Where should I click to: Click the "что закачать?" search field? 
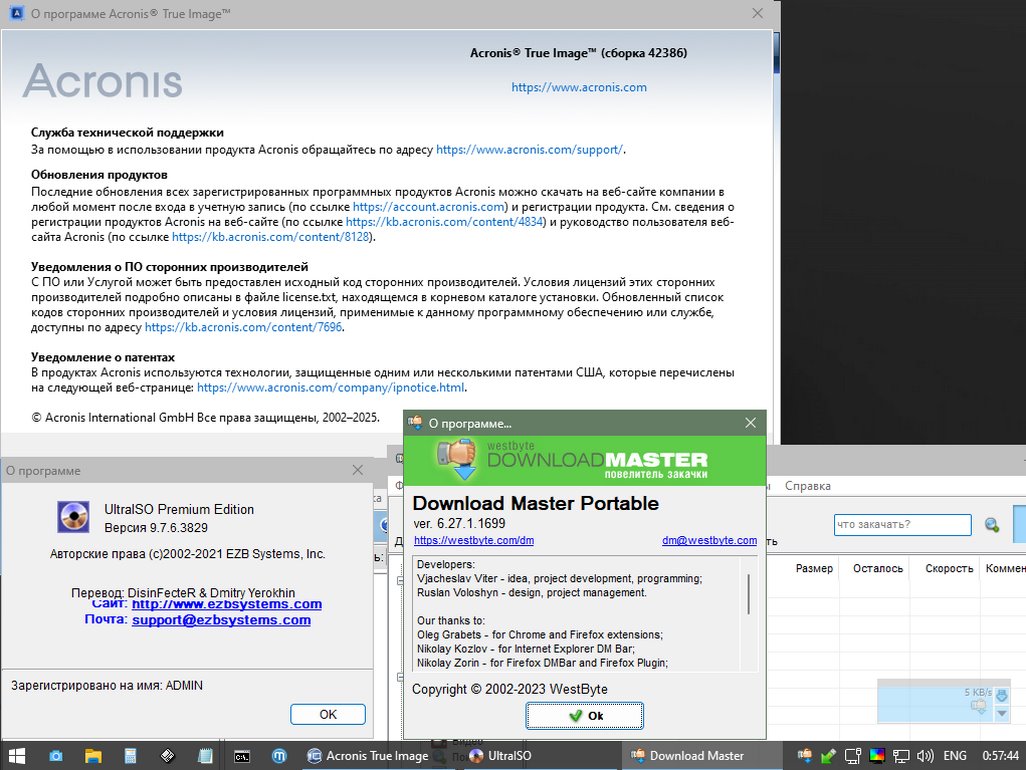pos(902,524)
